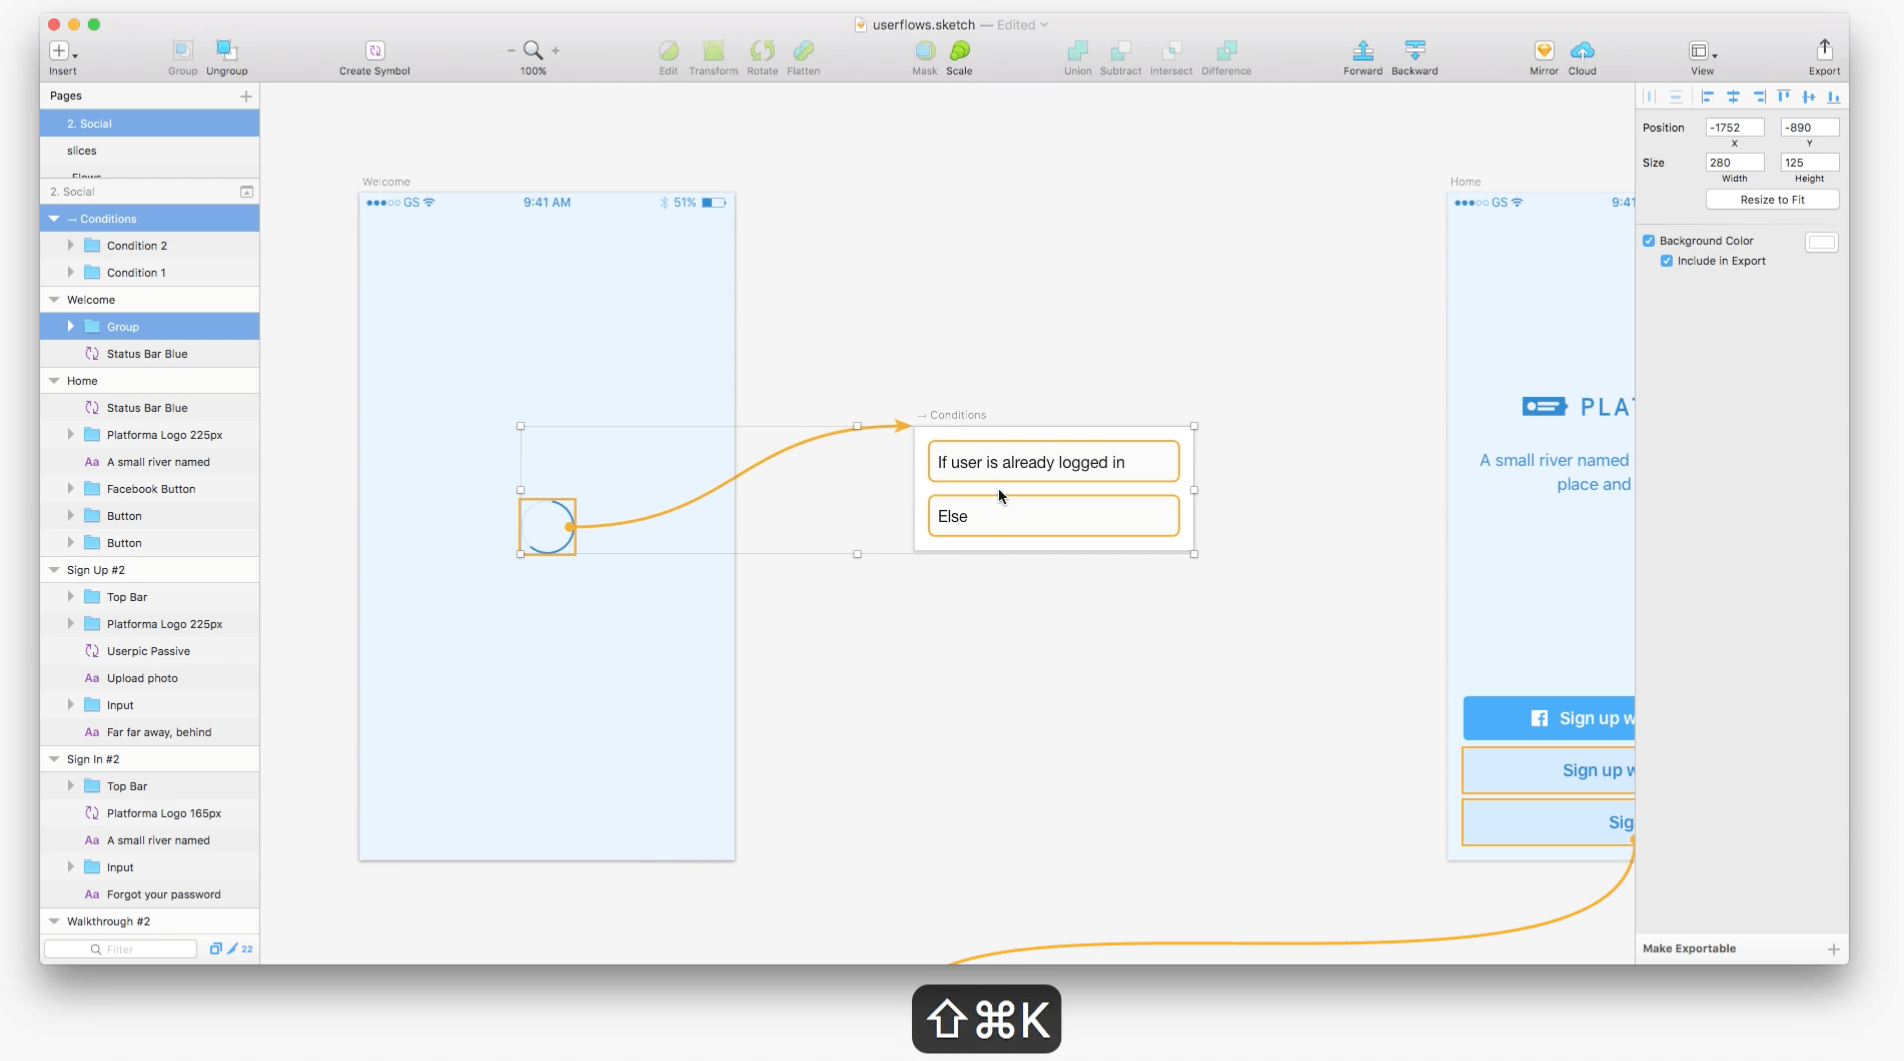Open Sketch Cloud from toolbar

point(1582,51)
